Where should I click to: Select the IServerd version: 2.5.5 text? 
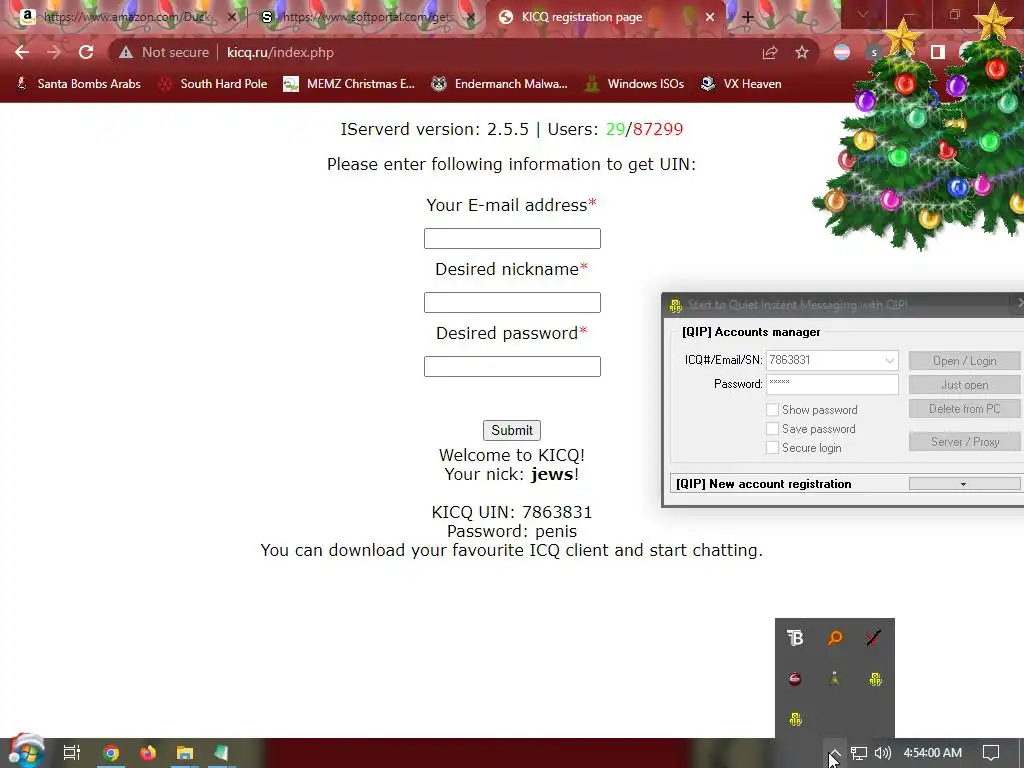434,129
